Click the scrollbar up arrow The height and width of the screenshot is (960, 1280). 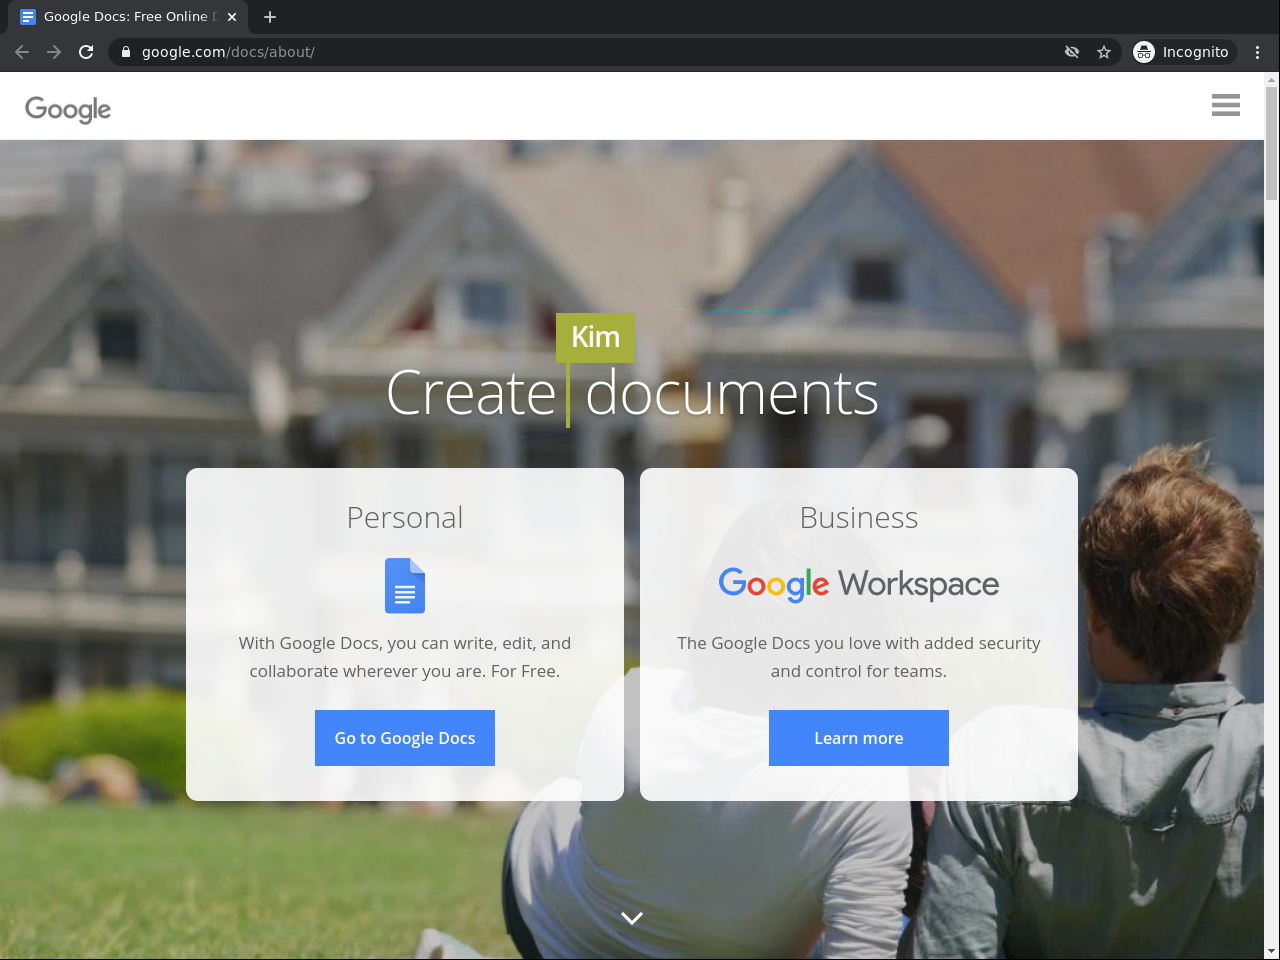pyautogui.click(x=1272, y=79)
